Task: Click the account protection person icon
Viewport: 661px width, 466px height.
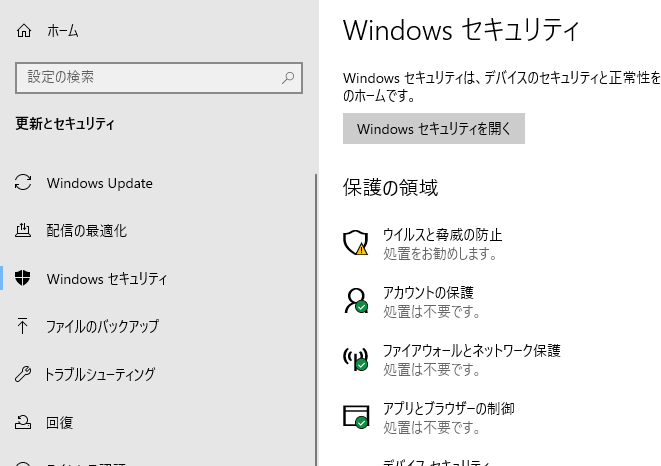Action: click(x=356, y=301)
